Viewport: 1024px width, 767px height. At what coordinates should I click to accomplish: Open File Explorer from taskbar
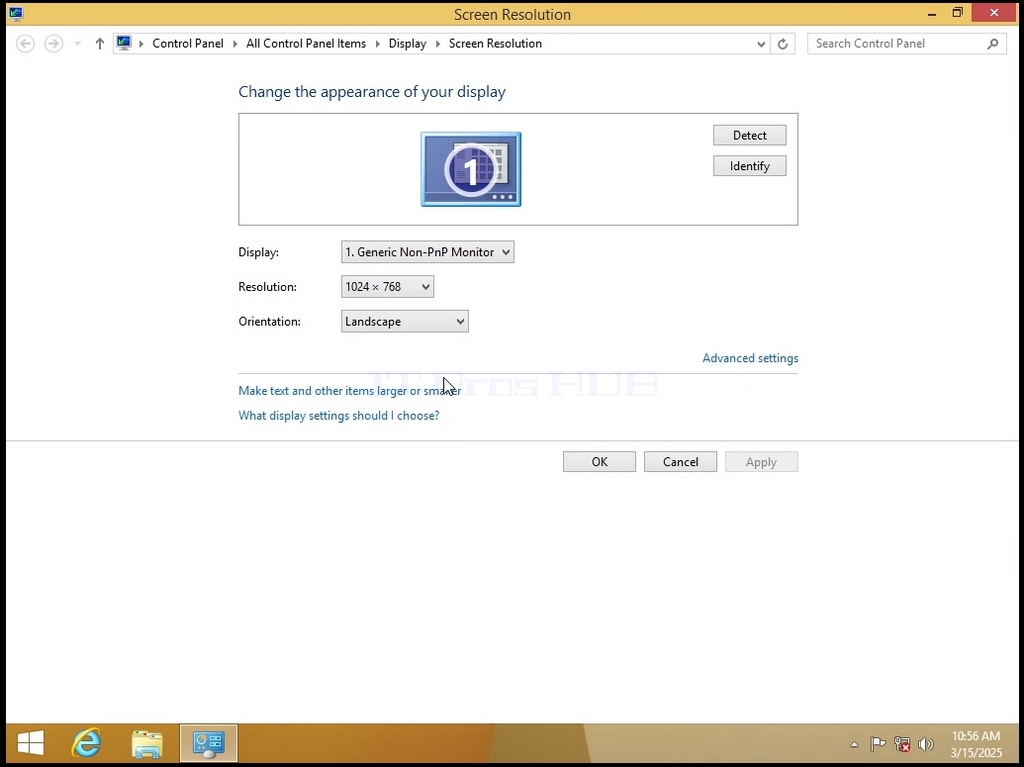pos(147,743)
